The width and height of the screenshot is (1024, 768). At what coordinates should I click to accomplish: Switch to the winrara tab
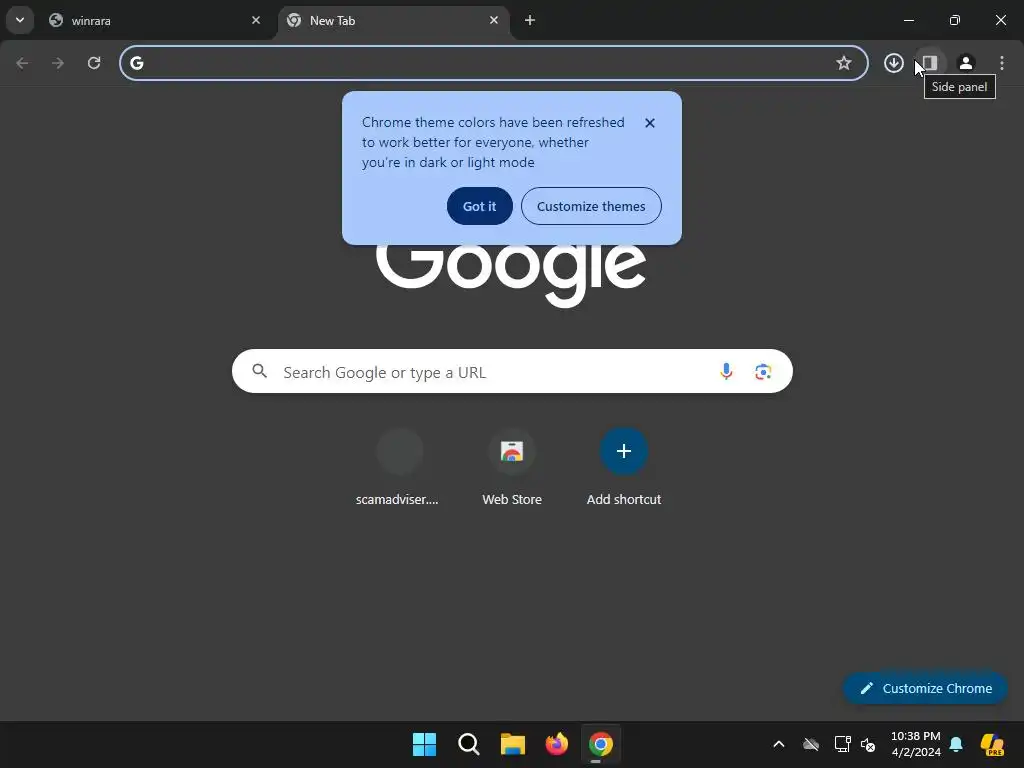click(155, 21)
